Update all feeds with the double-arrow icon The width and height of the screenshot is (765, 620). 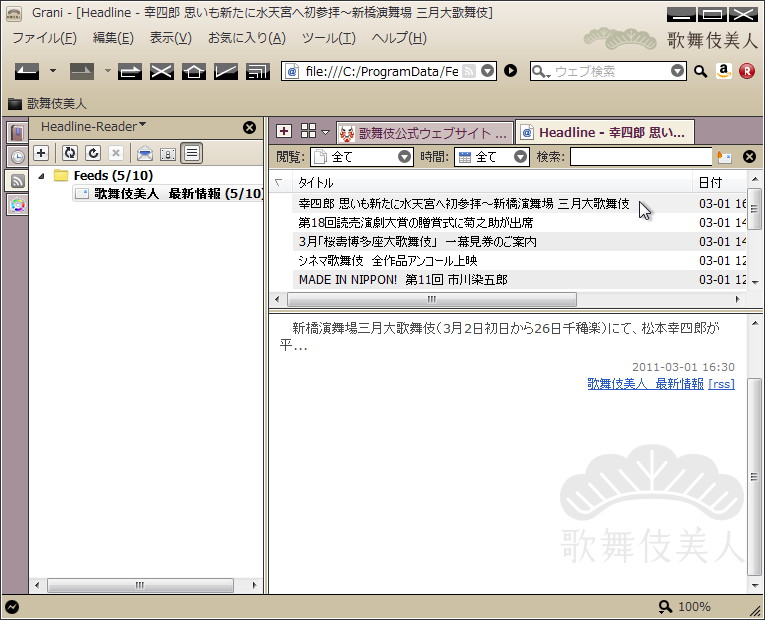coord(70,153)
